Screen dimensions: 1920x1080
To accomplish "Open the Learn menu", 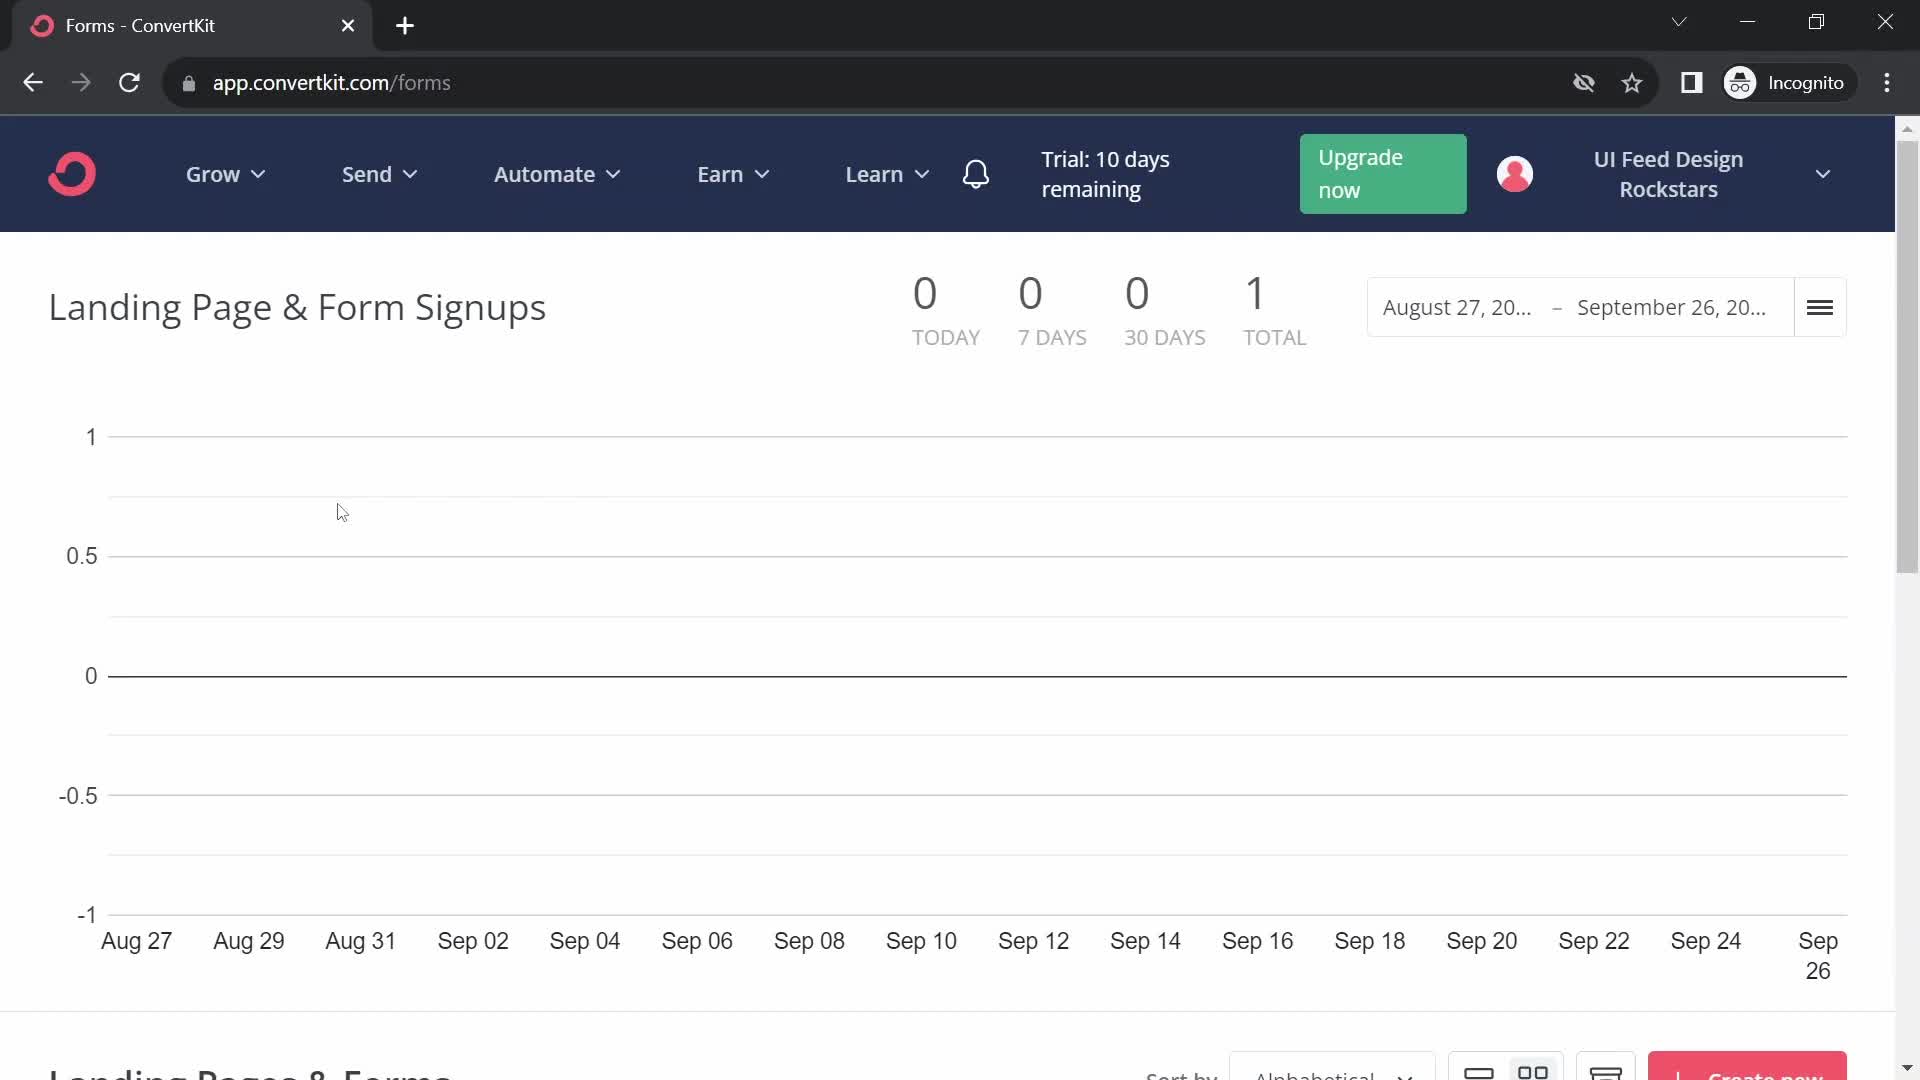I will [x=886, y=173].
